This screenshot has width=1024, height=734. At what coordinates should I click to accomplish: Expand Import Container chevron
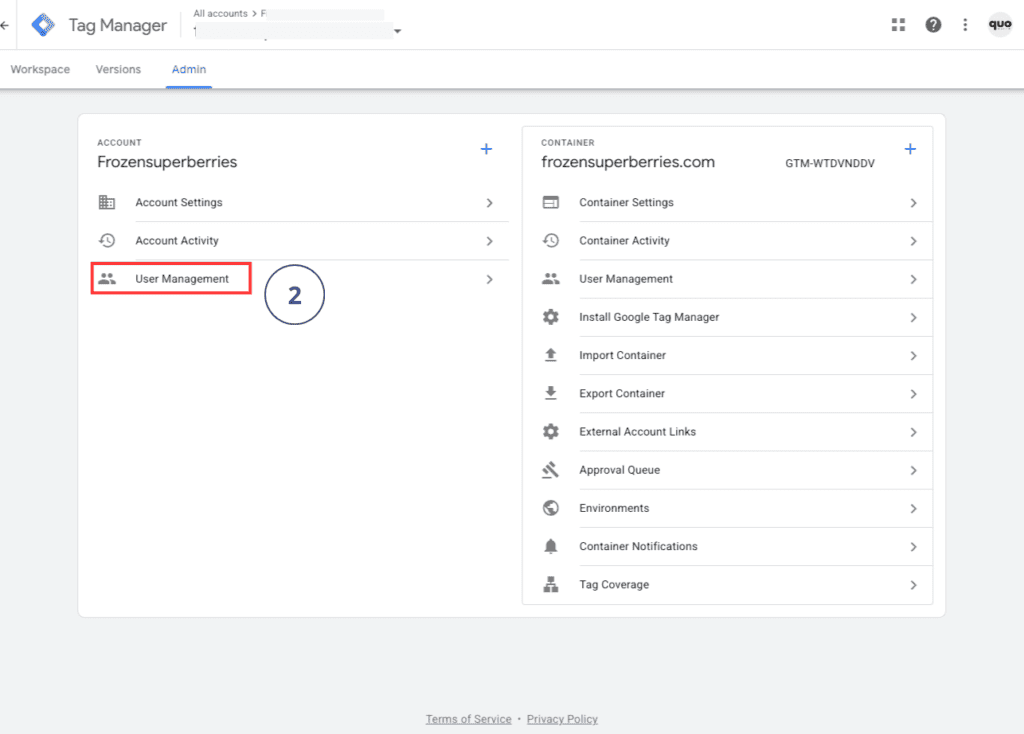coord(913,356)
